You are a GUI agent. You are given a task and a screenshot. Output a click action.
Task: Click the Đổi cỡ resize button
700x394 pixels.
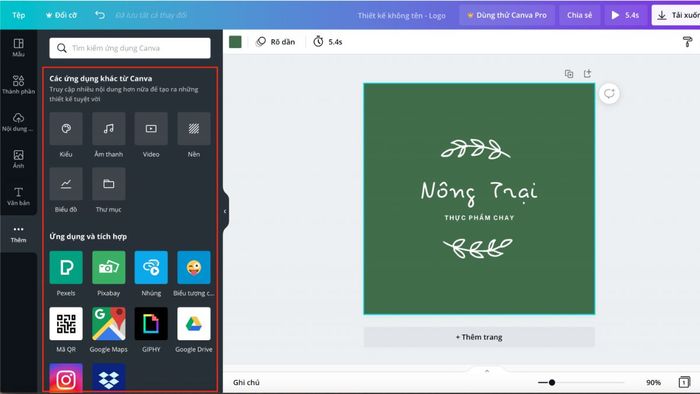coord(61,15)
